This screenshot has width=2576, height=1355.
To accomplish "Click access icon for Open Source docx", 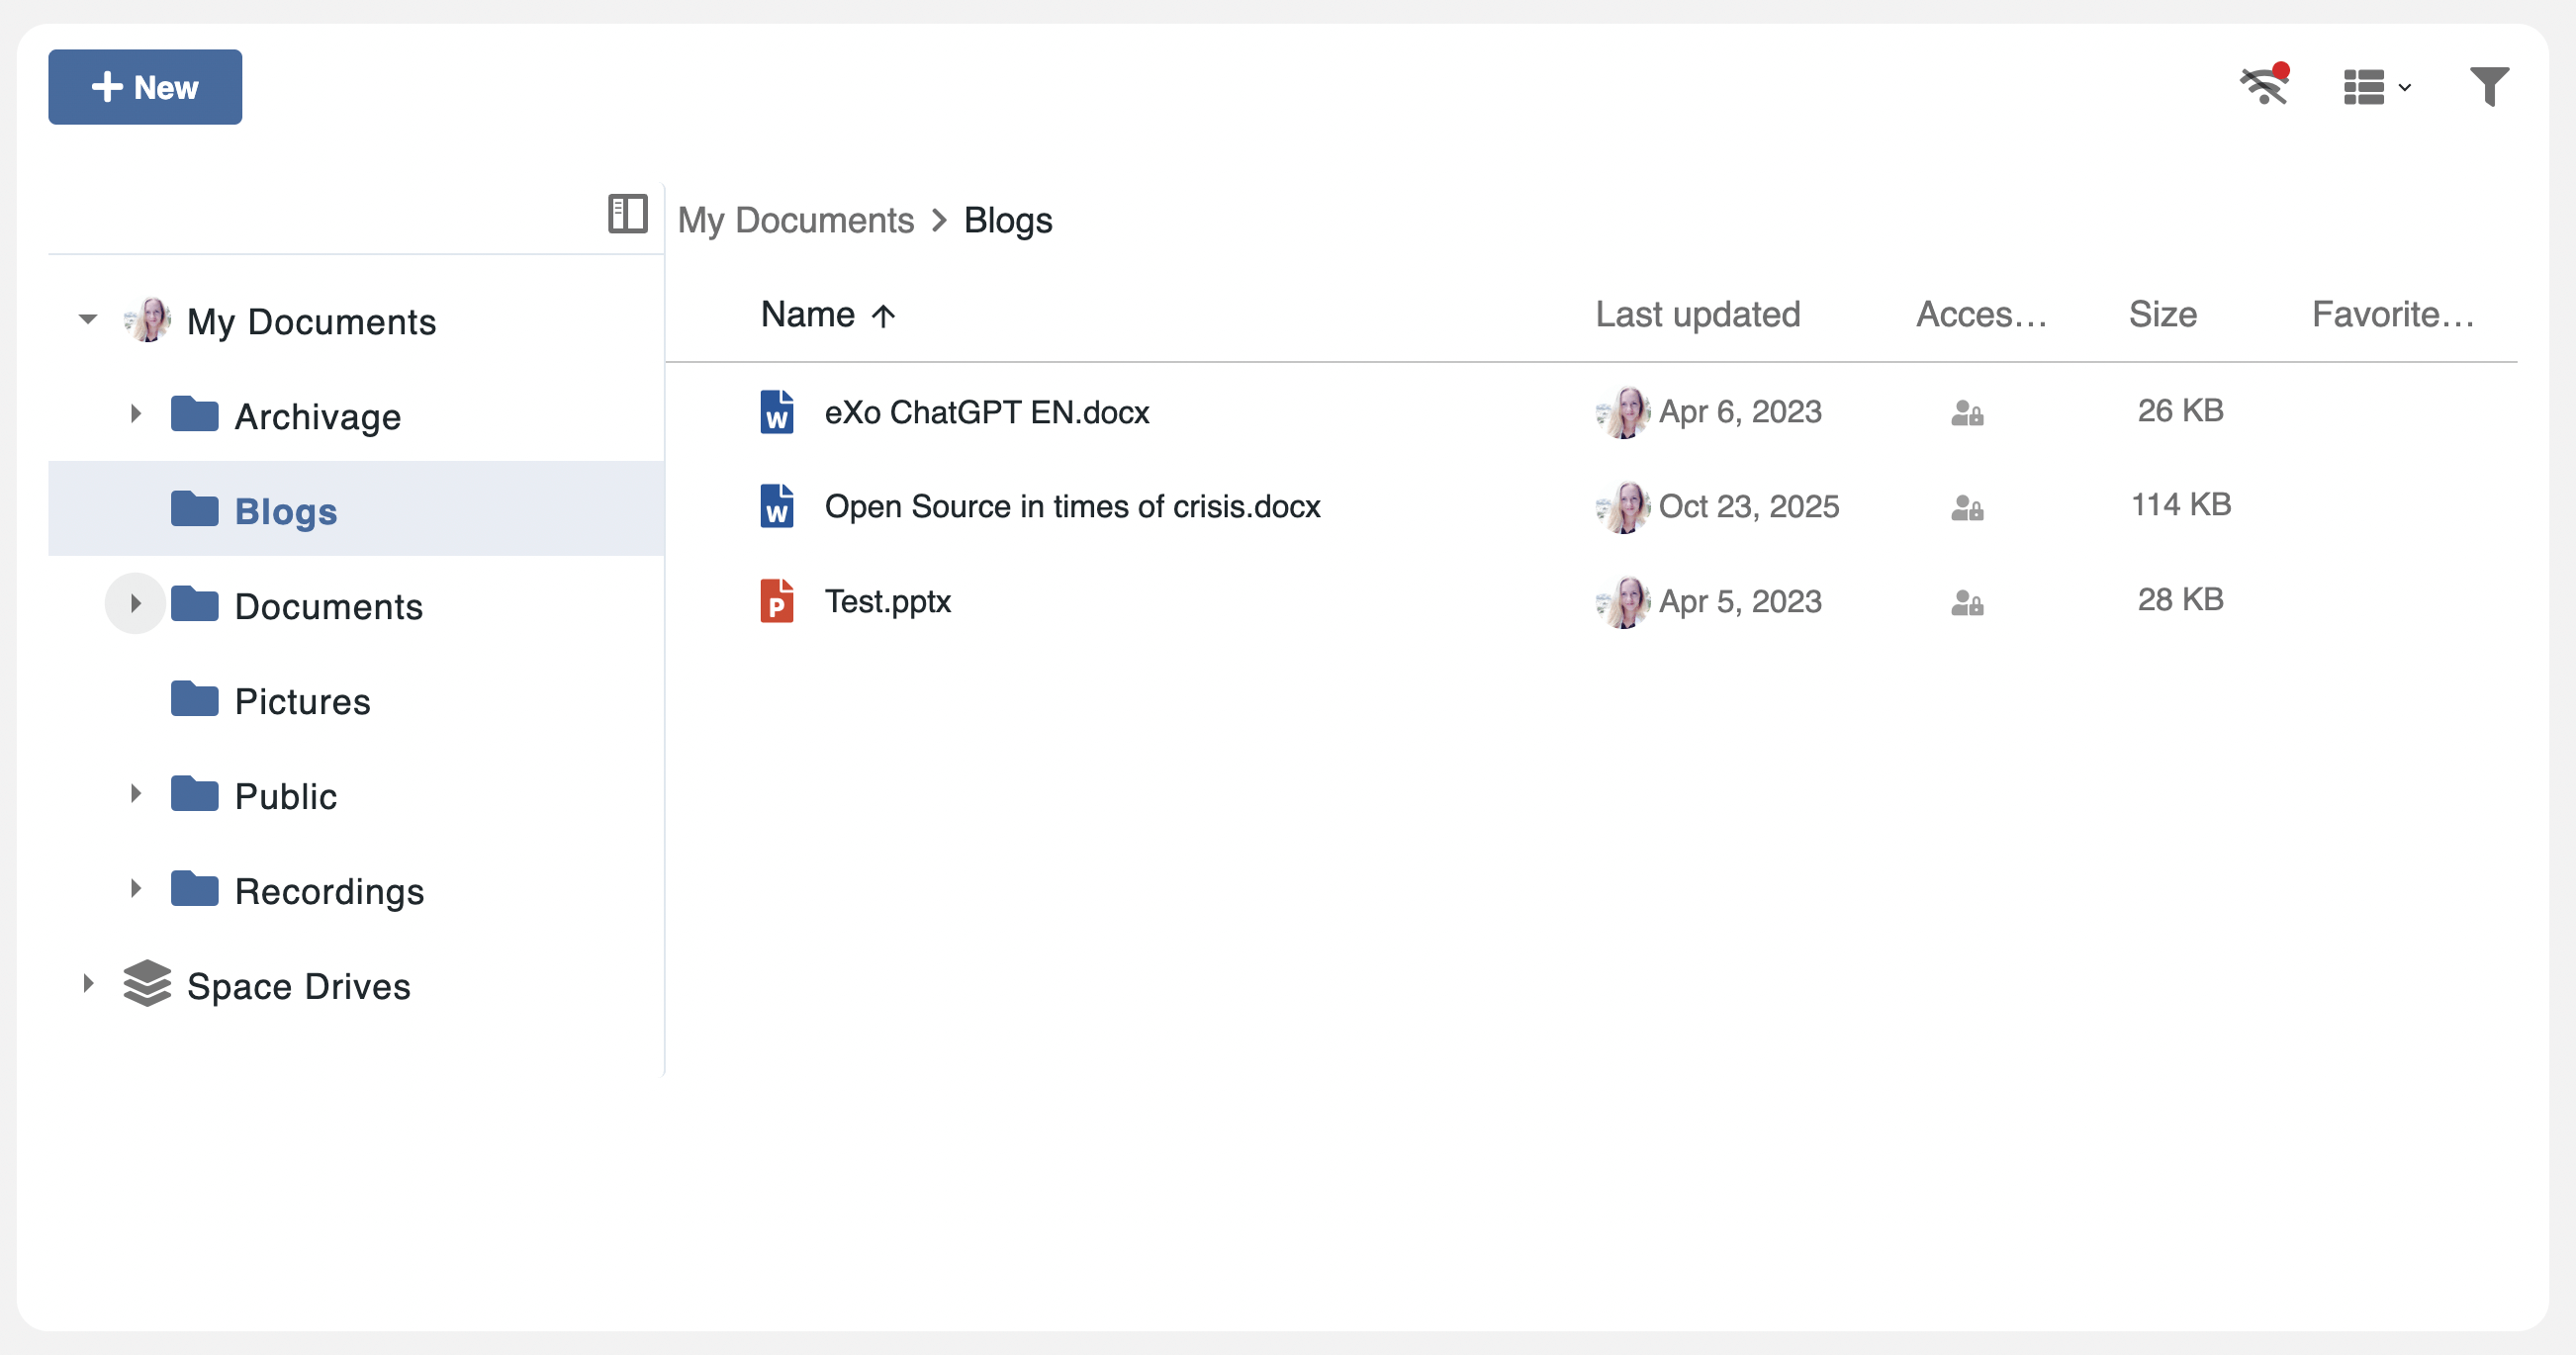I will (x=1966, y=508).
